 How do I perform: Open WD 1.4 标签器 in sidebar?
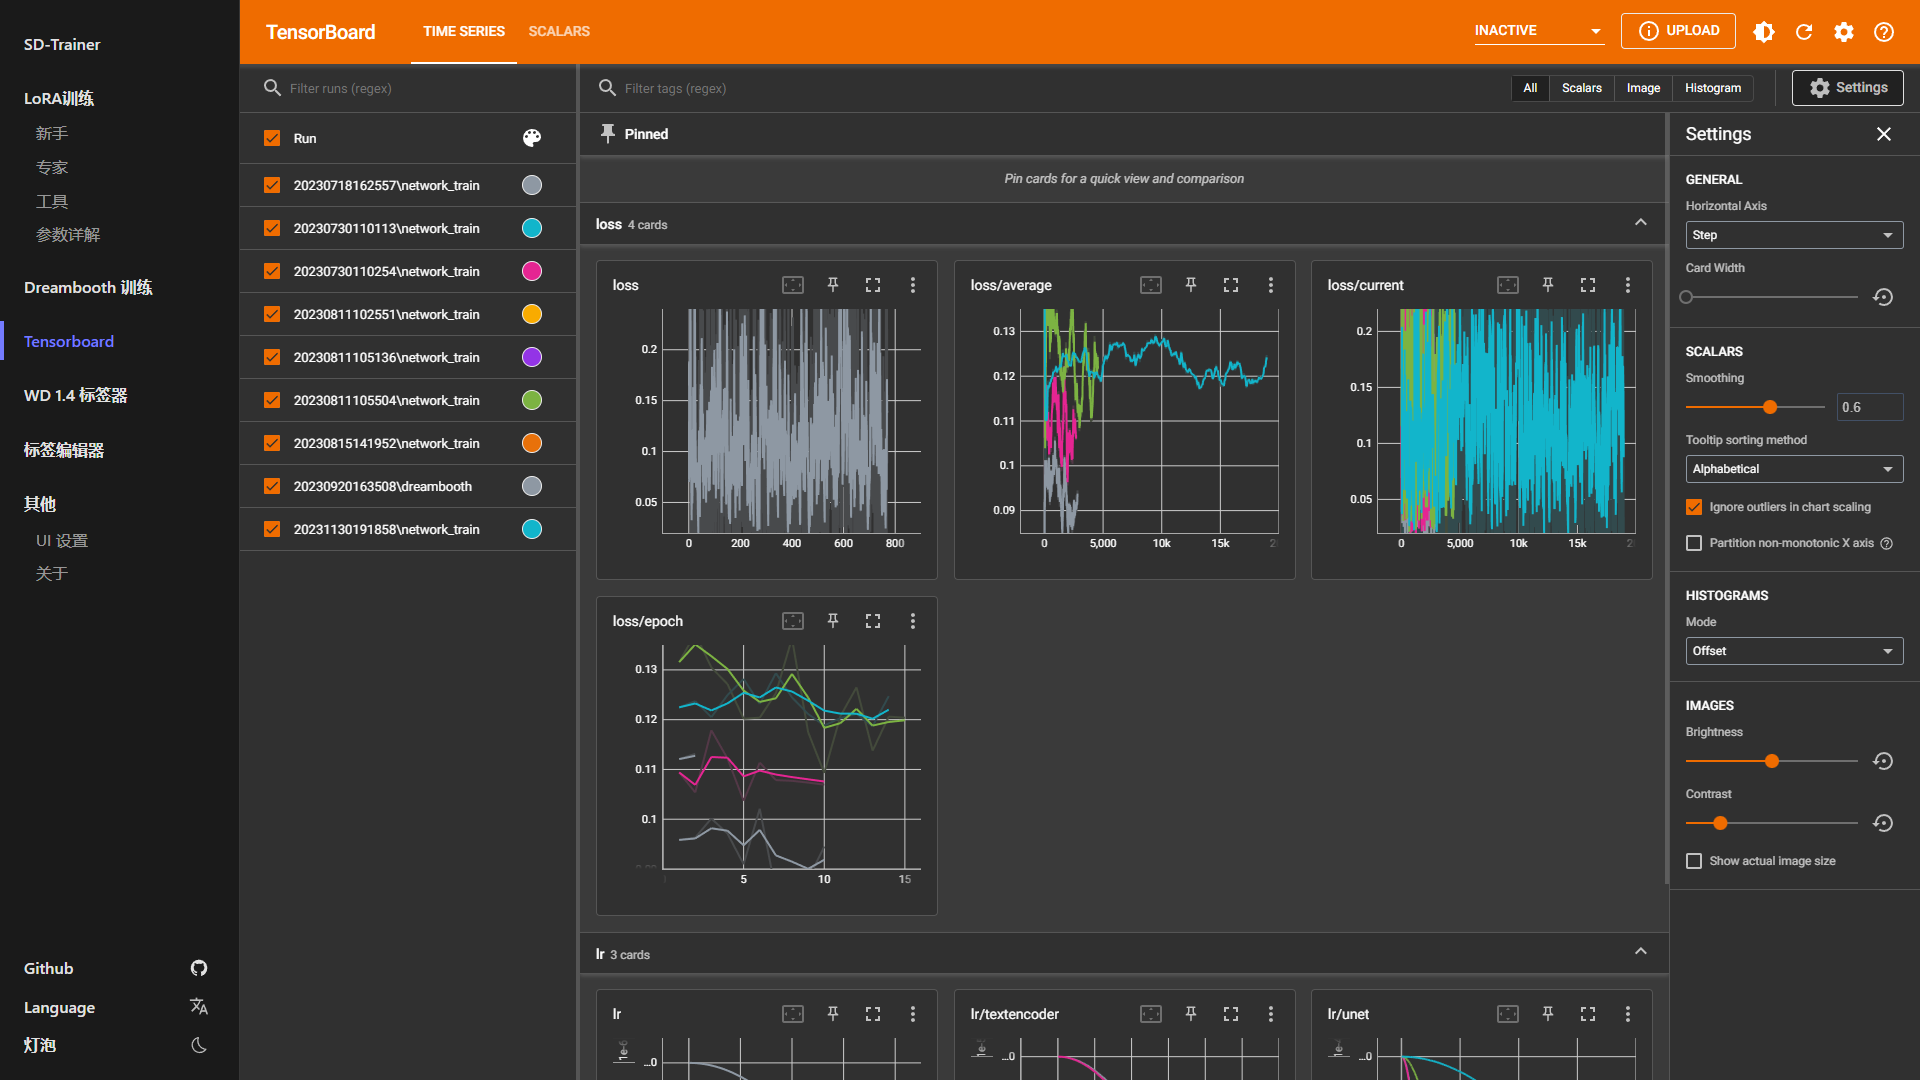coord(76,395)
